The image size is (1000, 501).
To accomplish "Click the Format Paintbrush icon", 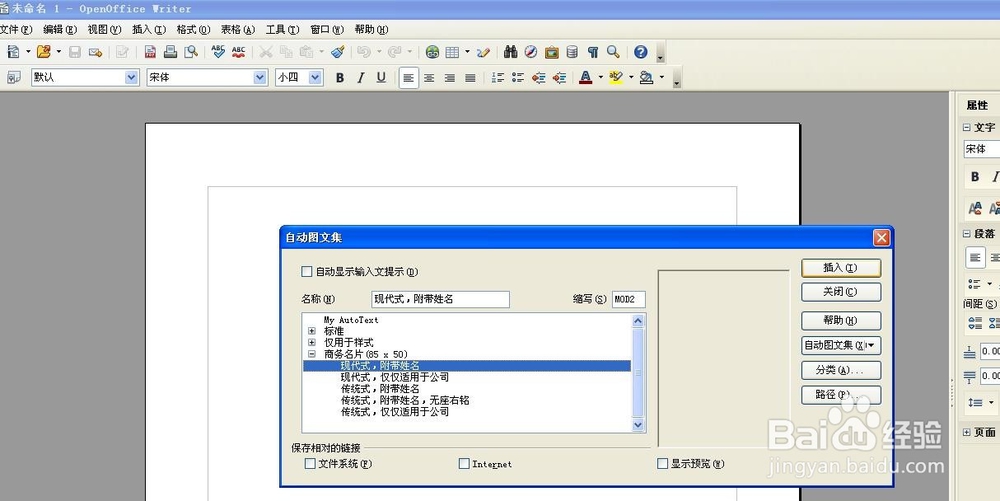I will (x=339, y=52).
